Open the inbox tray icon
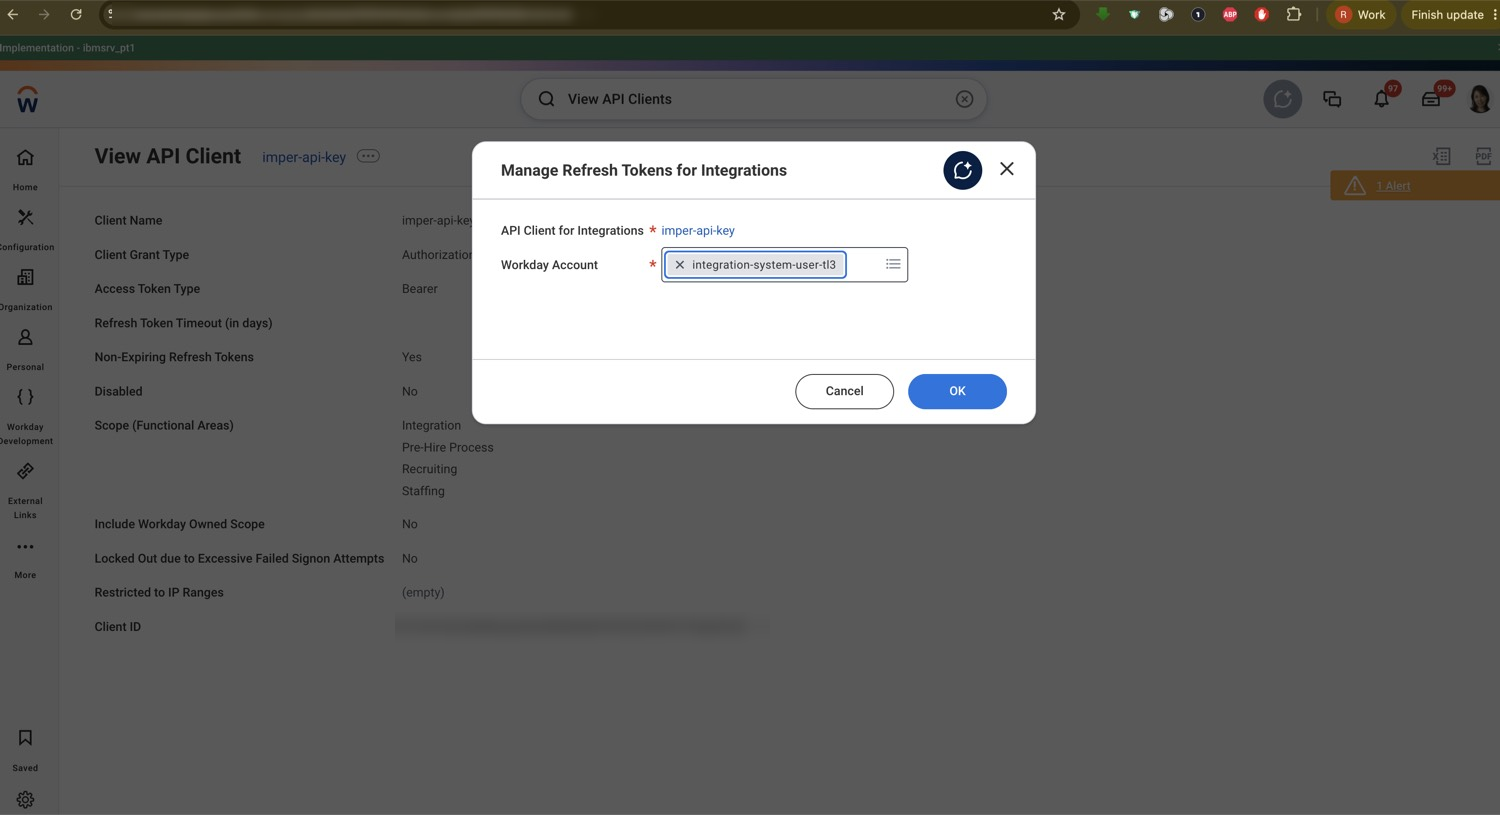Screen dimensions: 1500x815 pos(1431,98)
